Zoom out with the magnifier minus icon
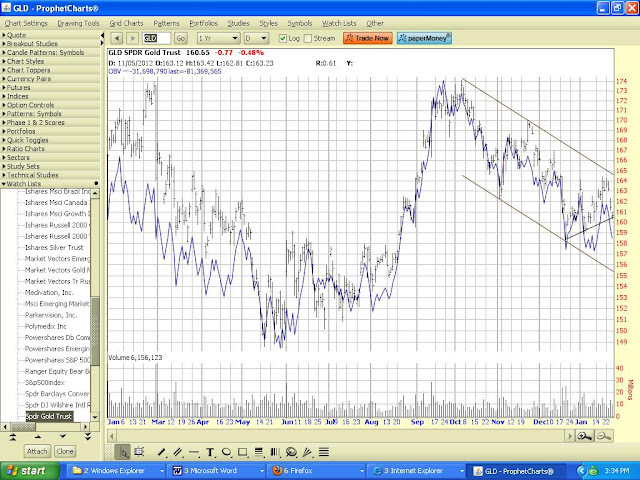Image resolution: width=640 pixels, height=480 pixels. (x=604, y=436)
